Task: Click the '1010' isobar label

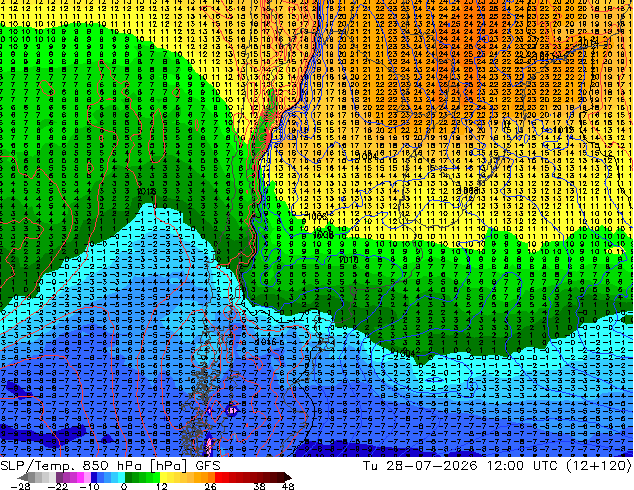Action: pyautogui.click(x=348, y=260)
